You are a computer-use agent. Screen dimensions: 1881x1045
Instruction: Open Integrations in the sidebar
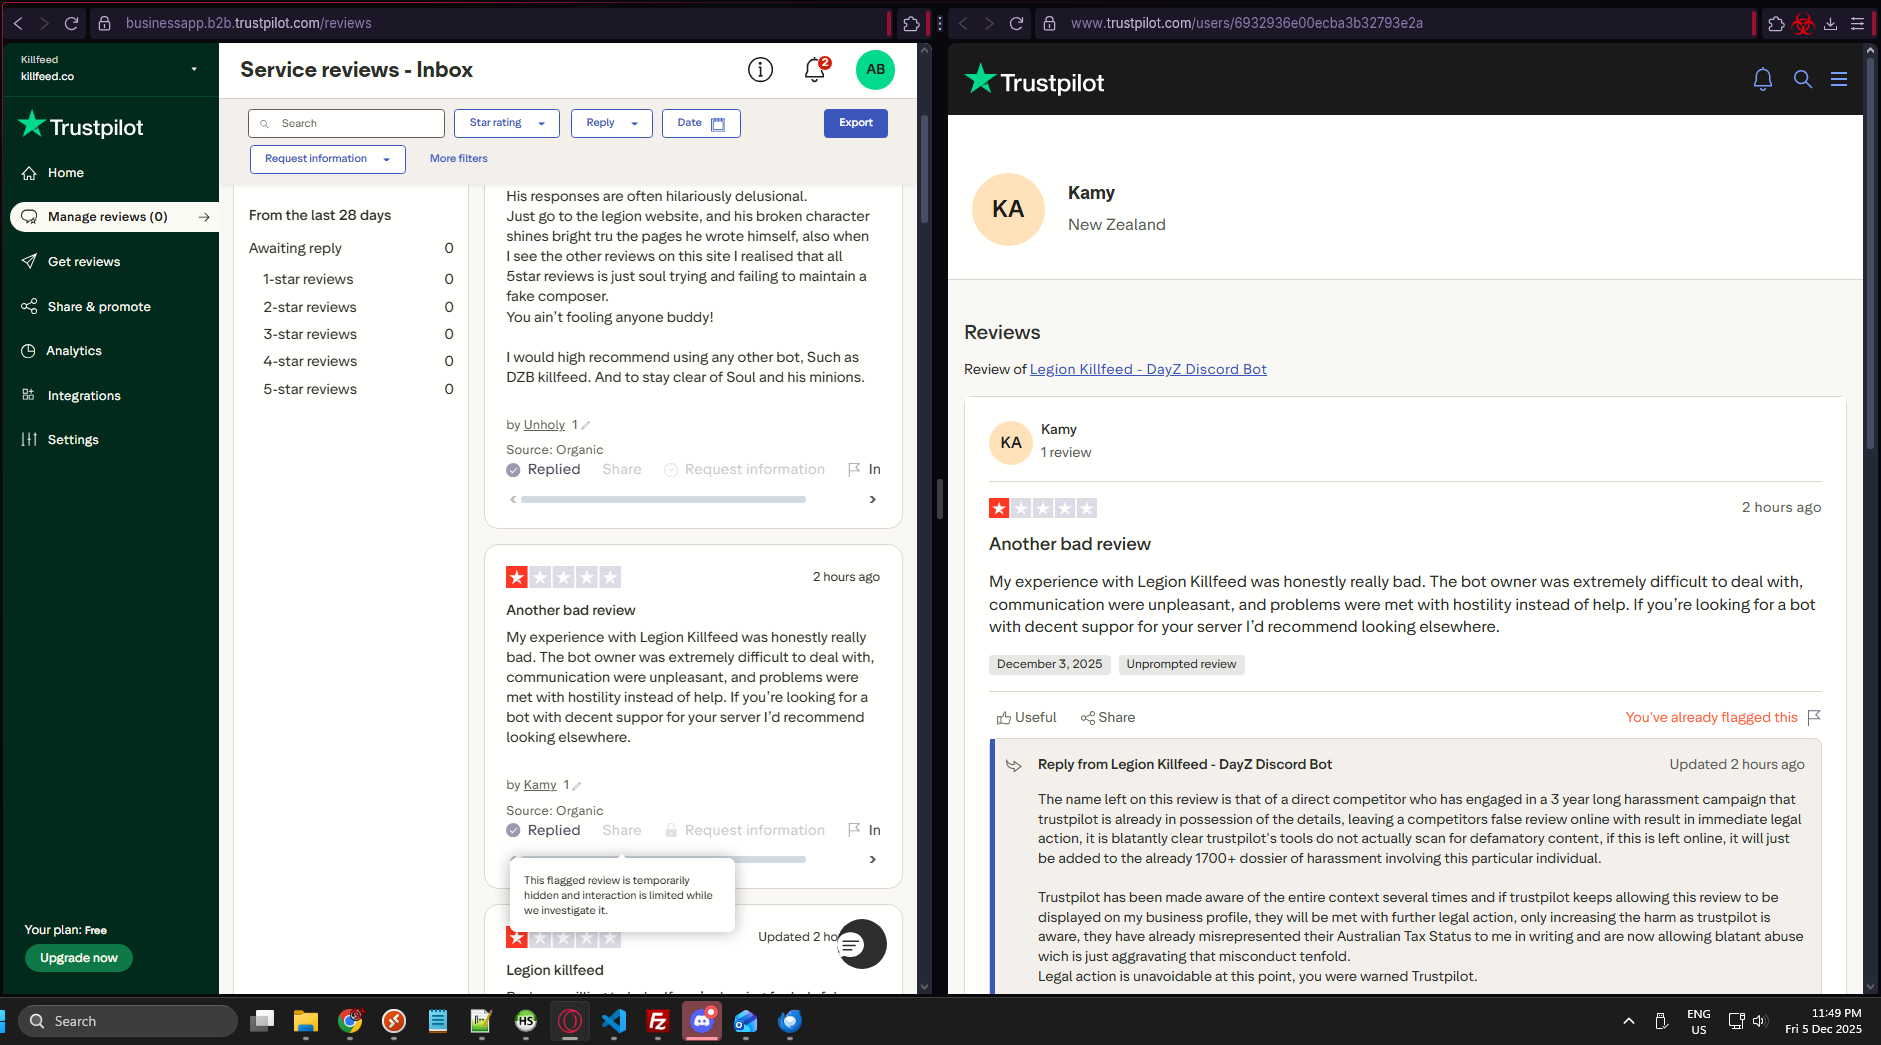[x=84, y=396]
